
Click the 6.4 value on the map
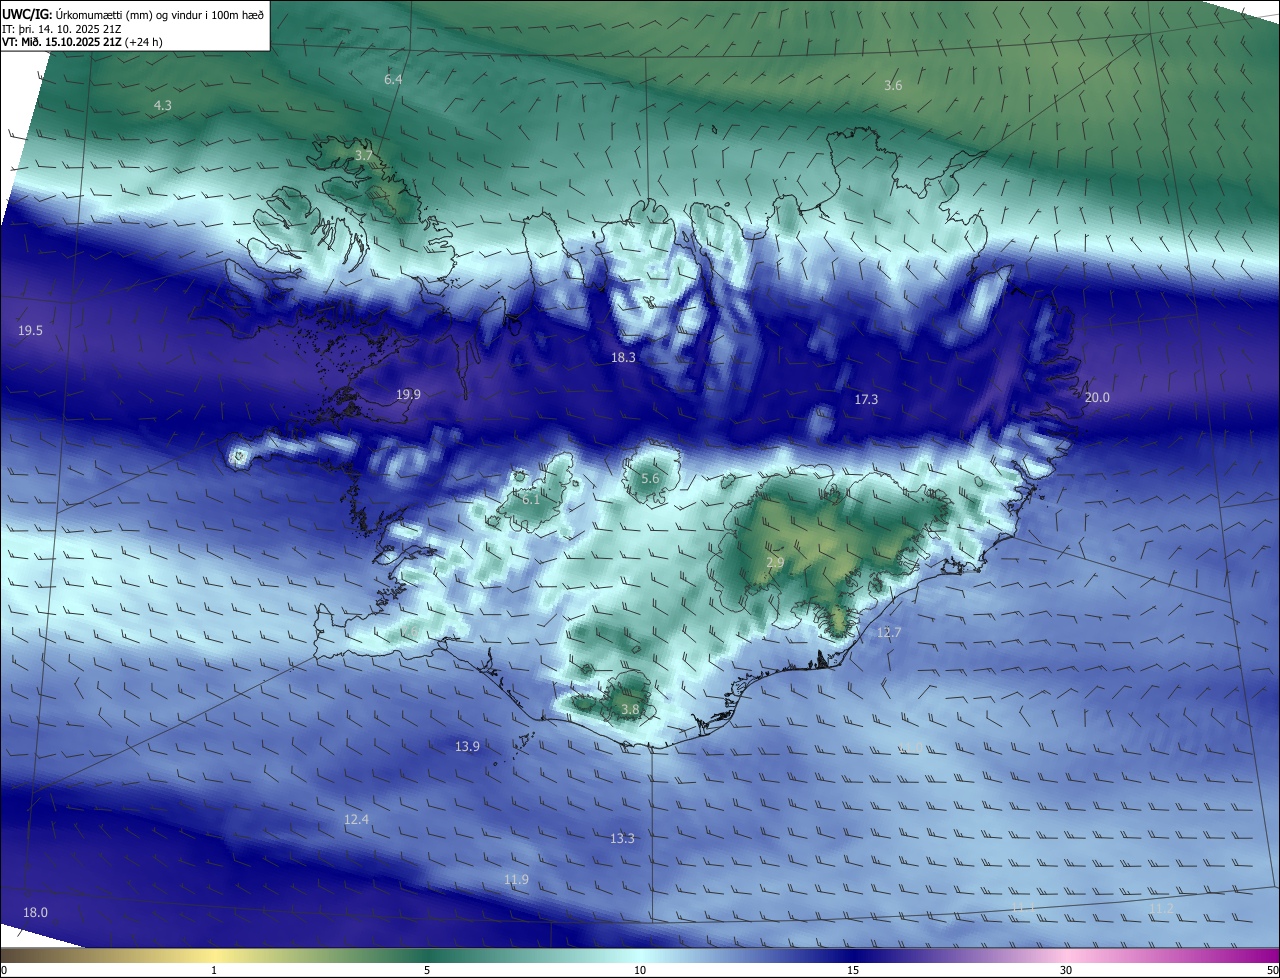(x=393, y=79)
